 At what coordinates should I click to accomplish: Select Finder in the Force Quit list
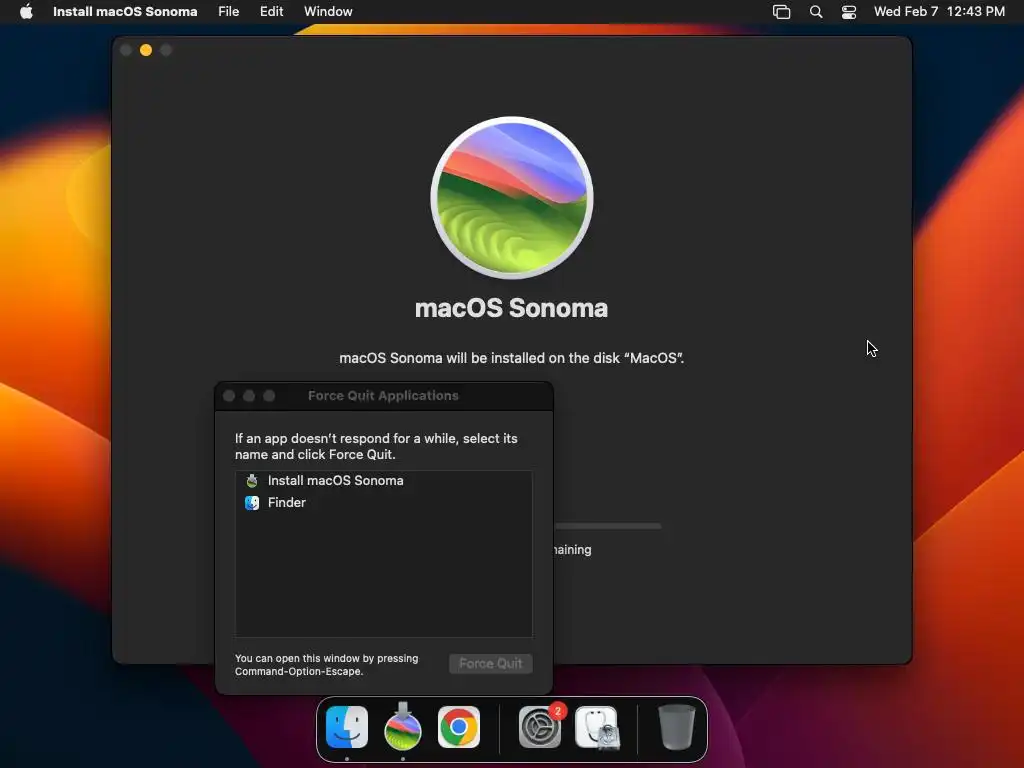pyautogui.click(x=384, y=503)
